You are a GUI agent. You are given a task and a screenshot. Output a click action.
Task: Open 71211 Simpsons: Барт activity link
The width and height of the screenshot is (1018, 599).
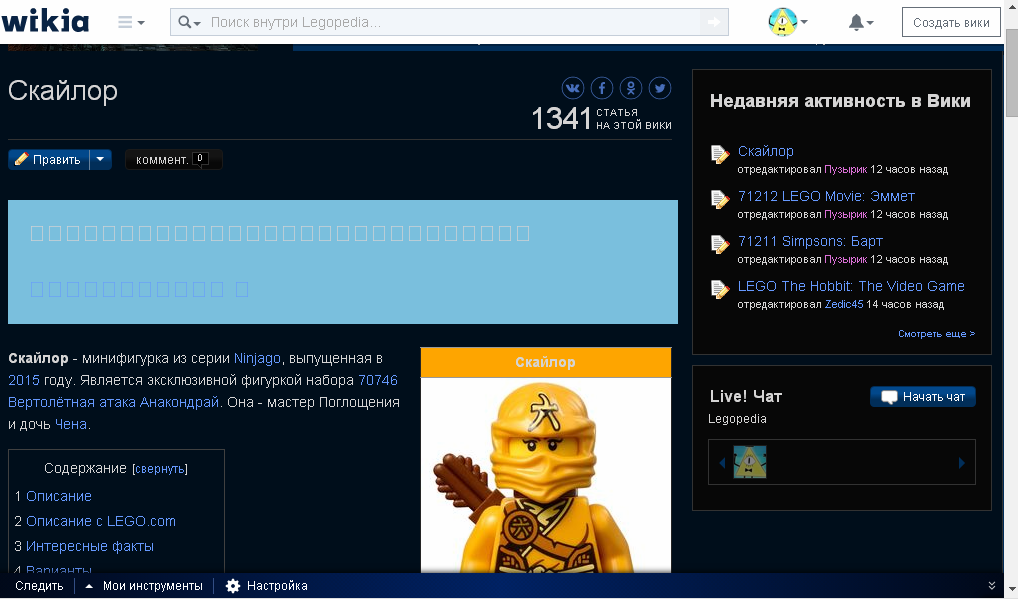pyautogui.click(x=810, y=241)
